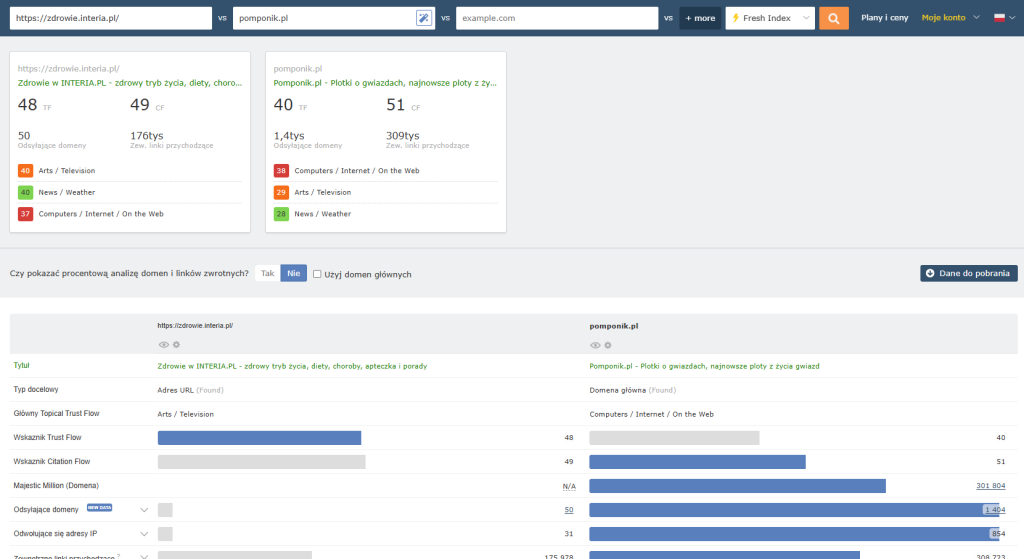Select the Nie toggle option
The image size is (1024, 559).
point(293,274)
